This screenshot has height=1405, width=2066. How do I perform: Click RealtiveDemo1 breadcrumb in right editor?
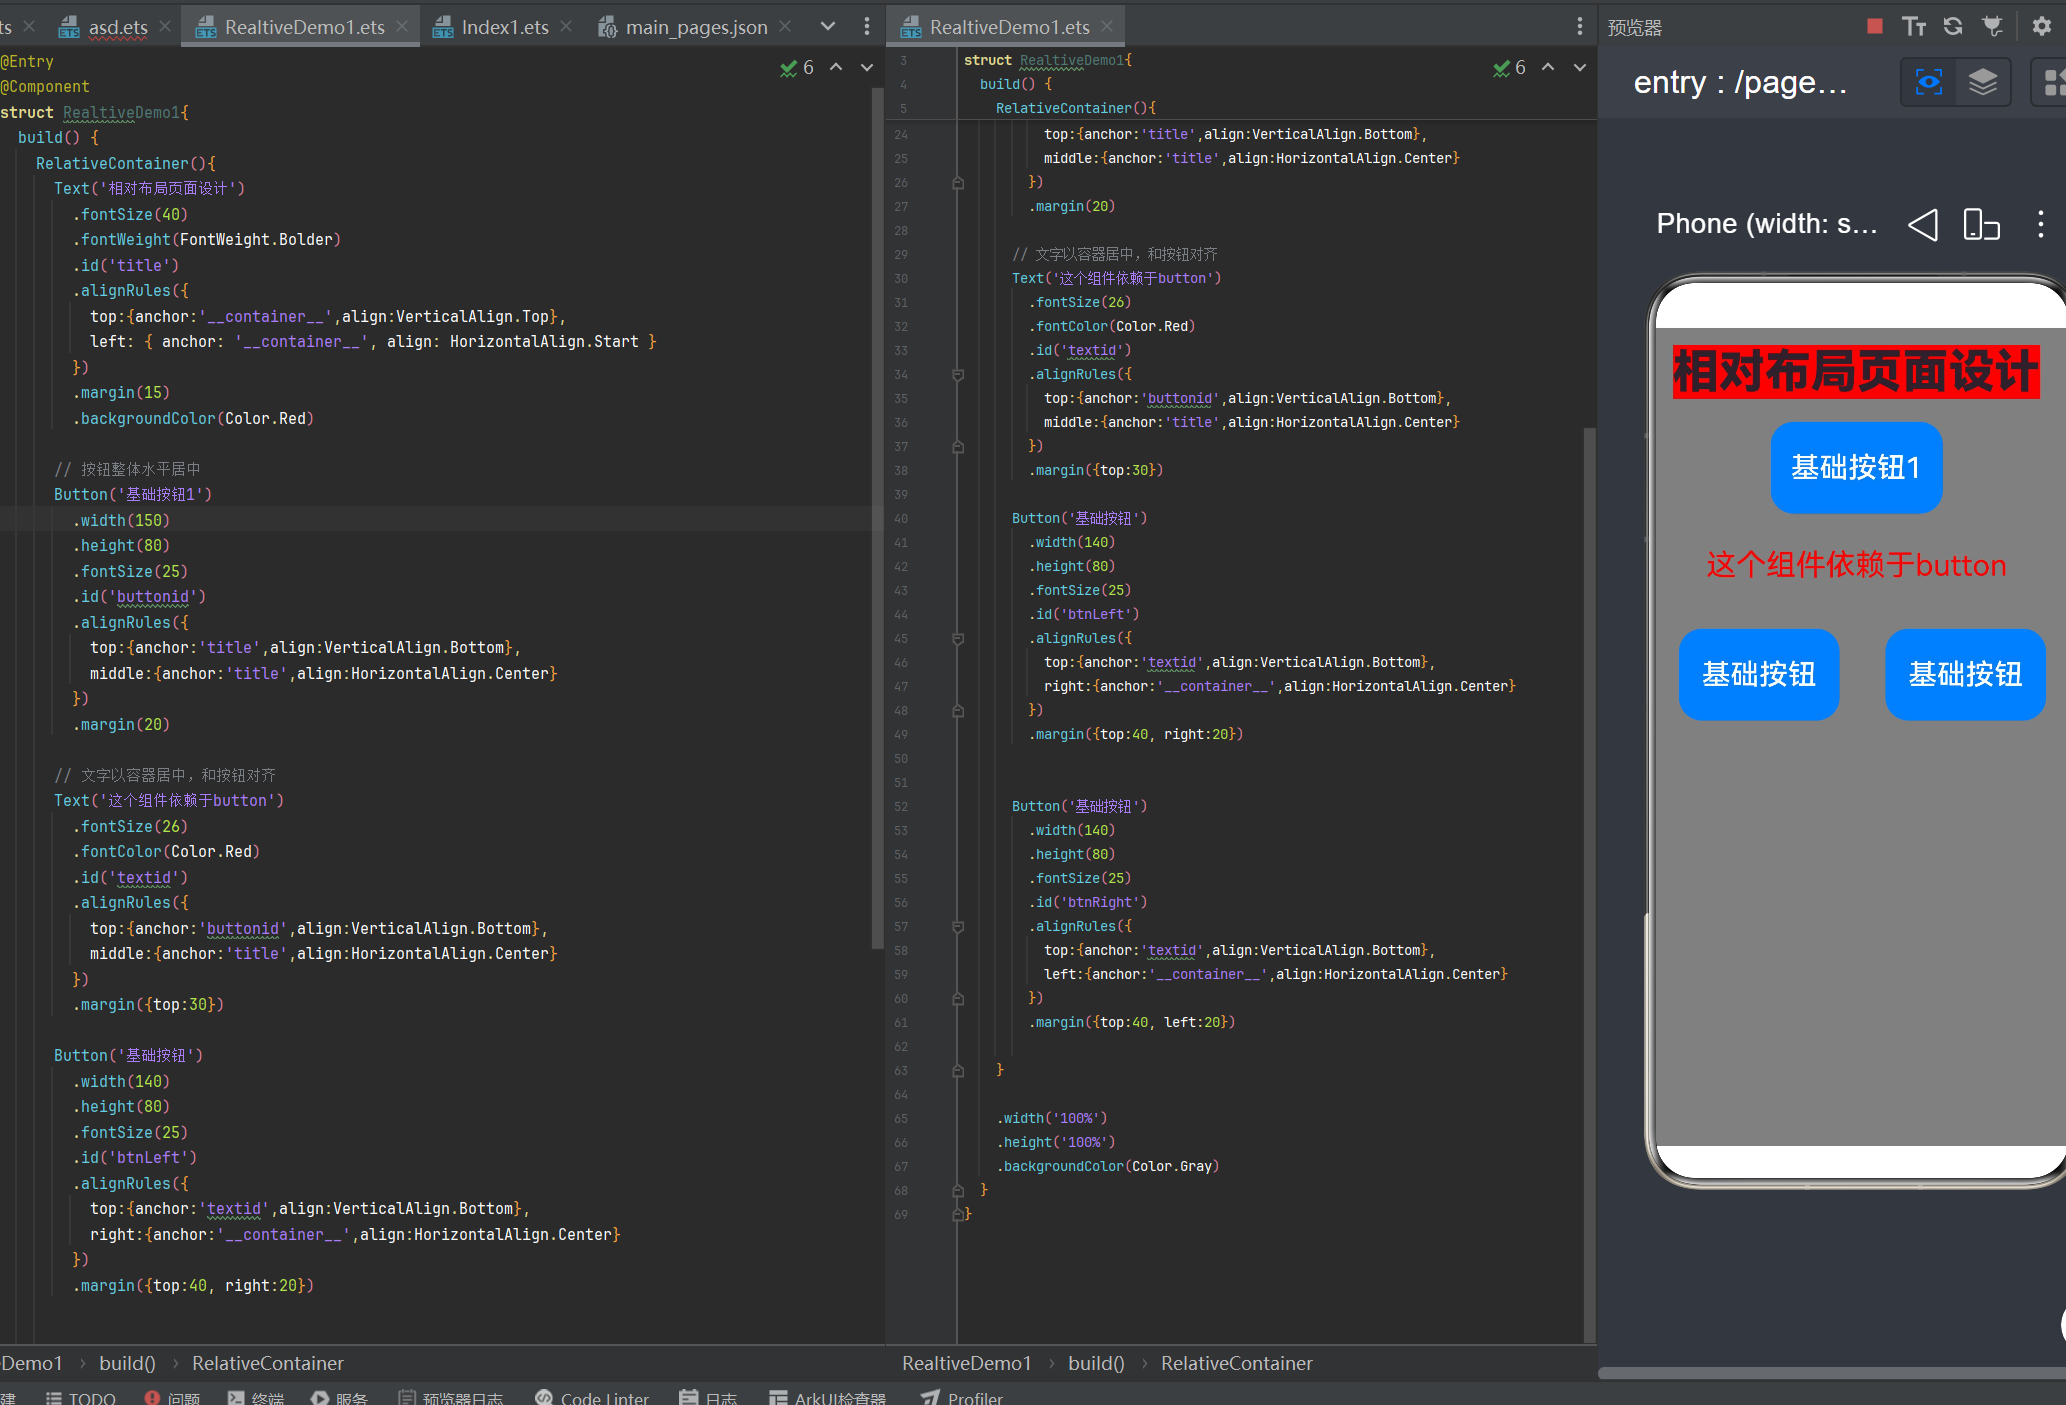(x=966, y=1363)
